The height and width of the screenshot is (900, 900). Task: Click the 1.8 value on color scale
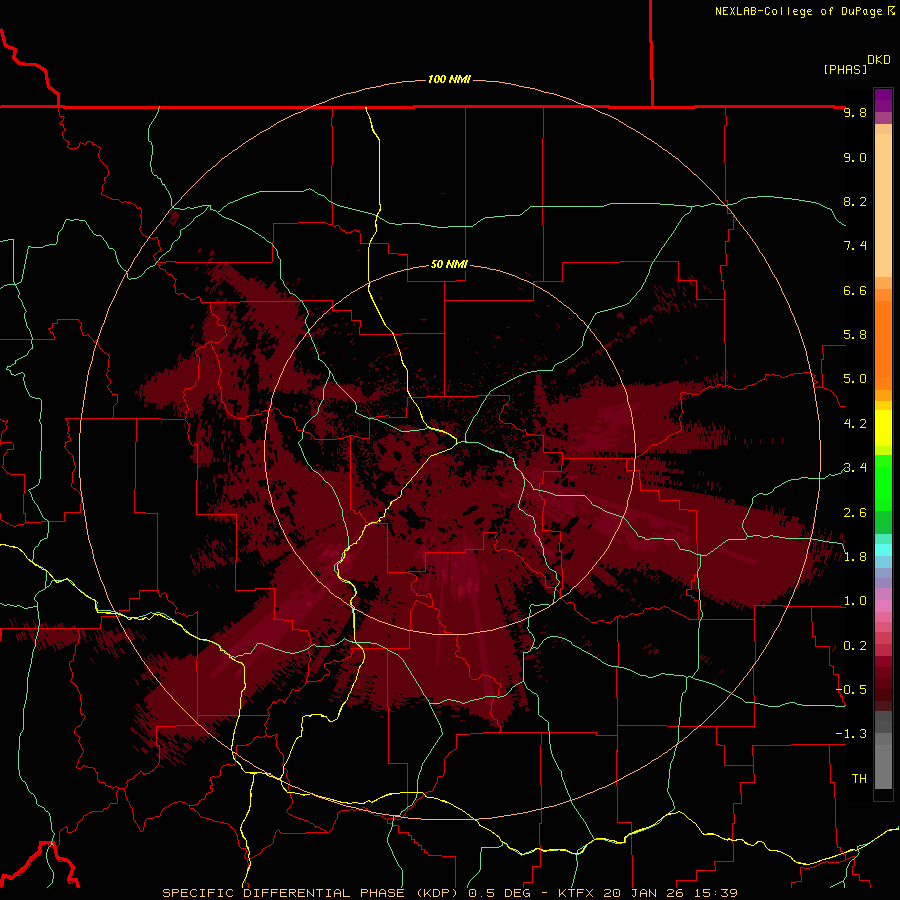pos(855,557)
